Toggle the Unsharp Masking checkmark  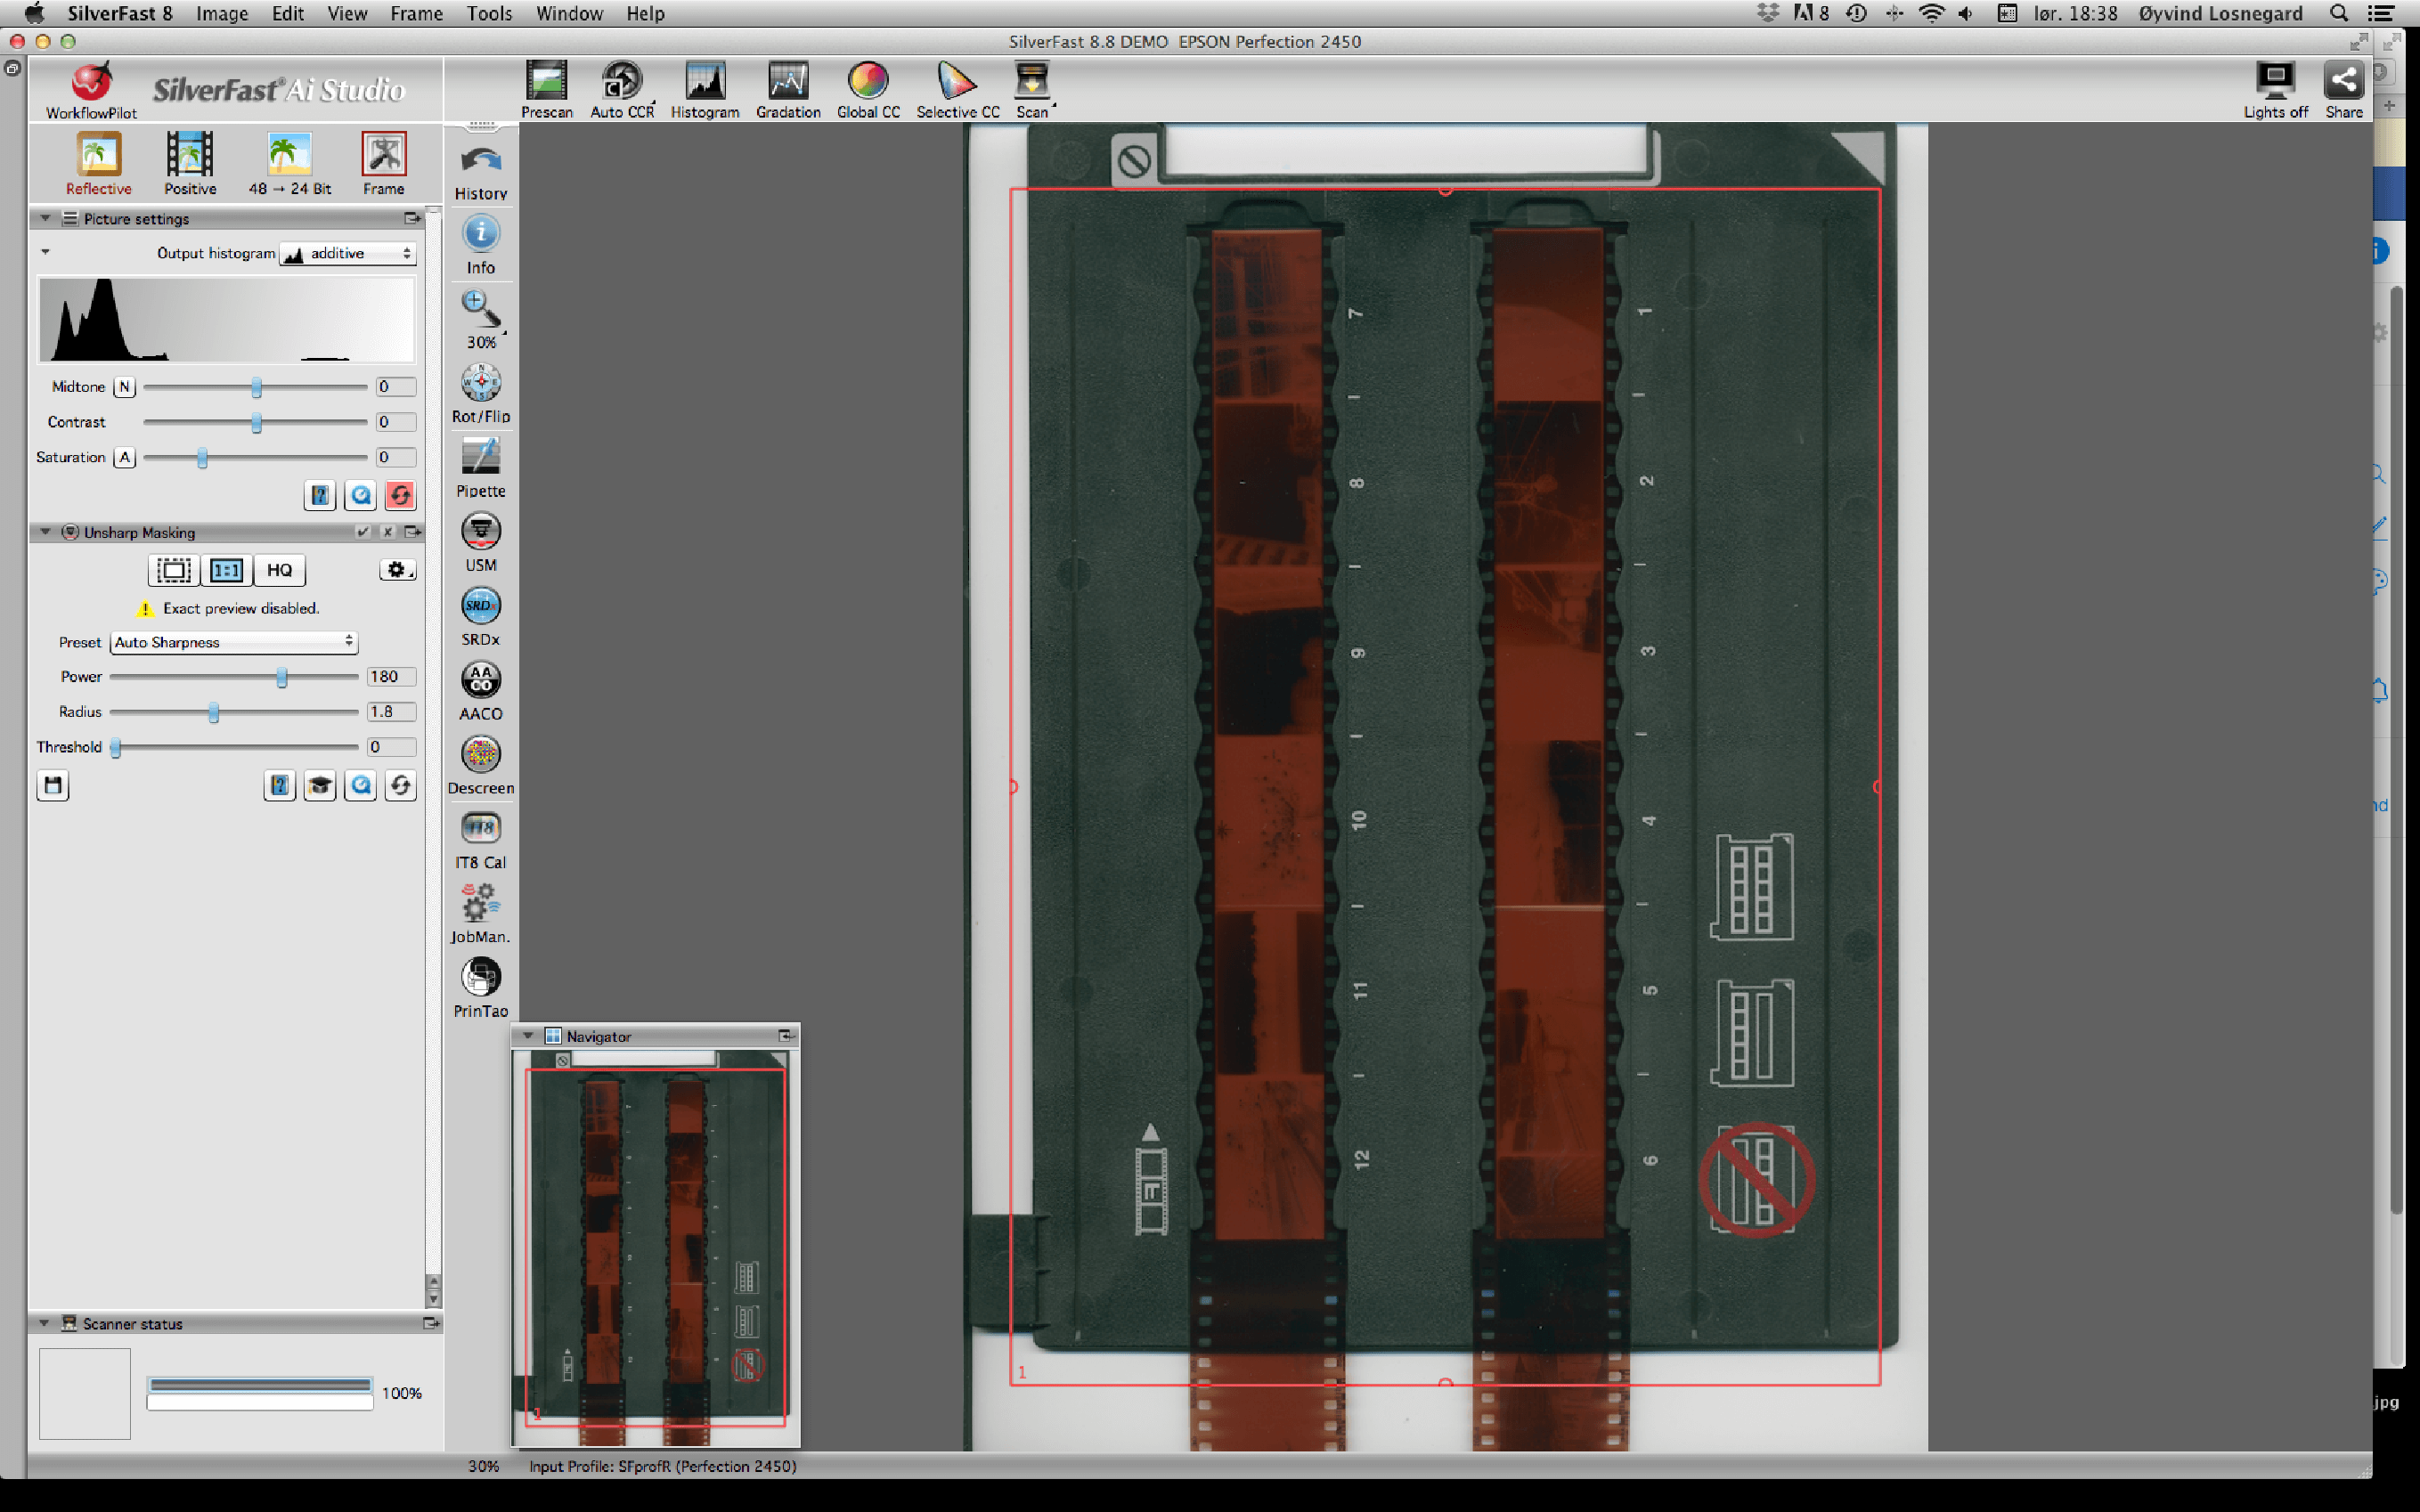[363, 532]
